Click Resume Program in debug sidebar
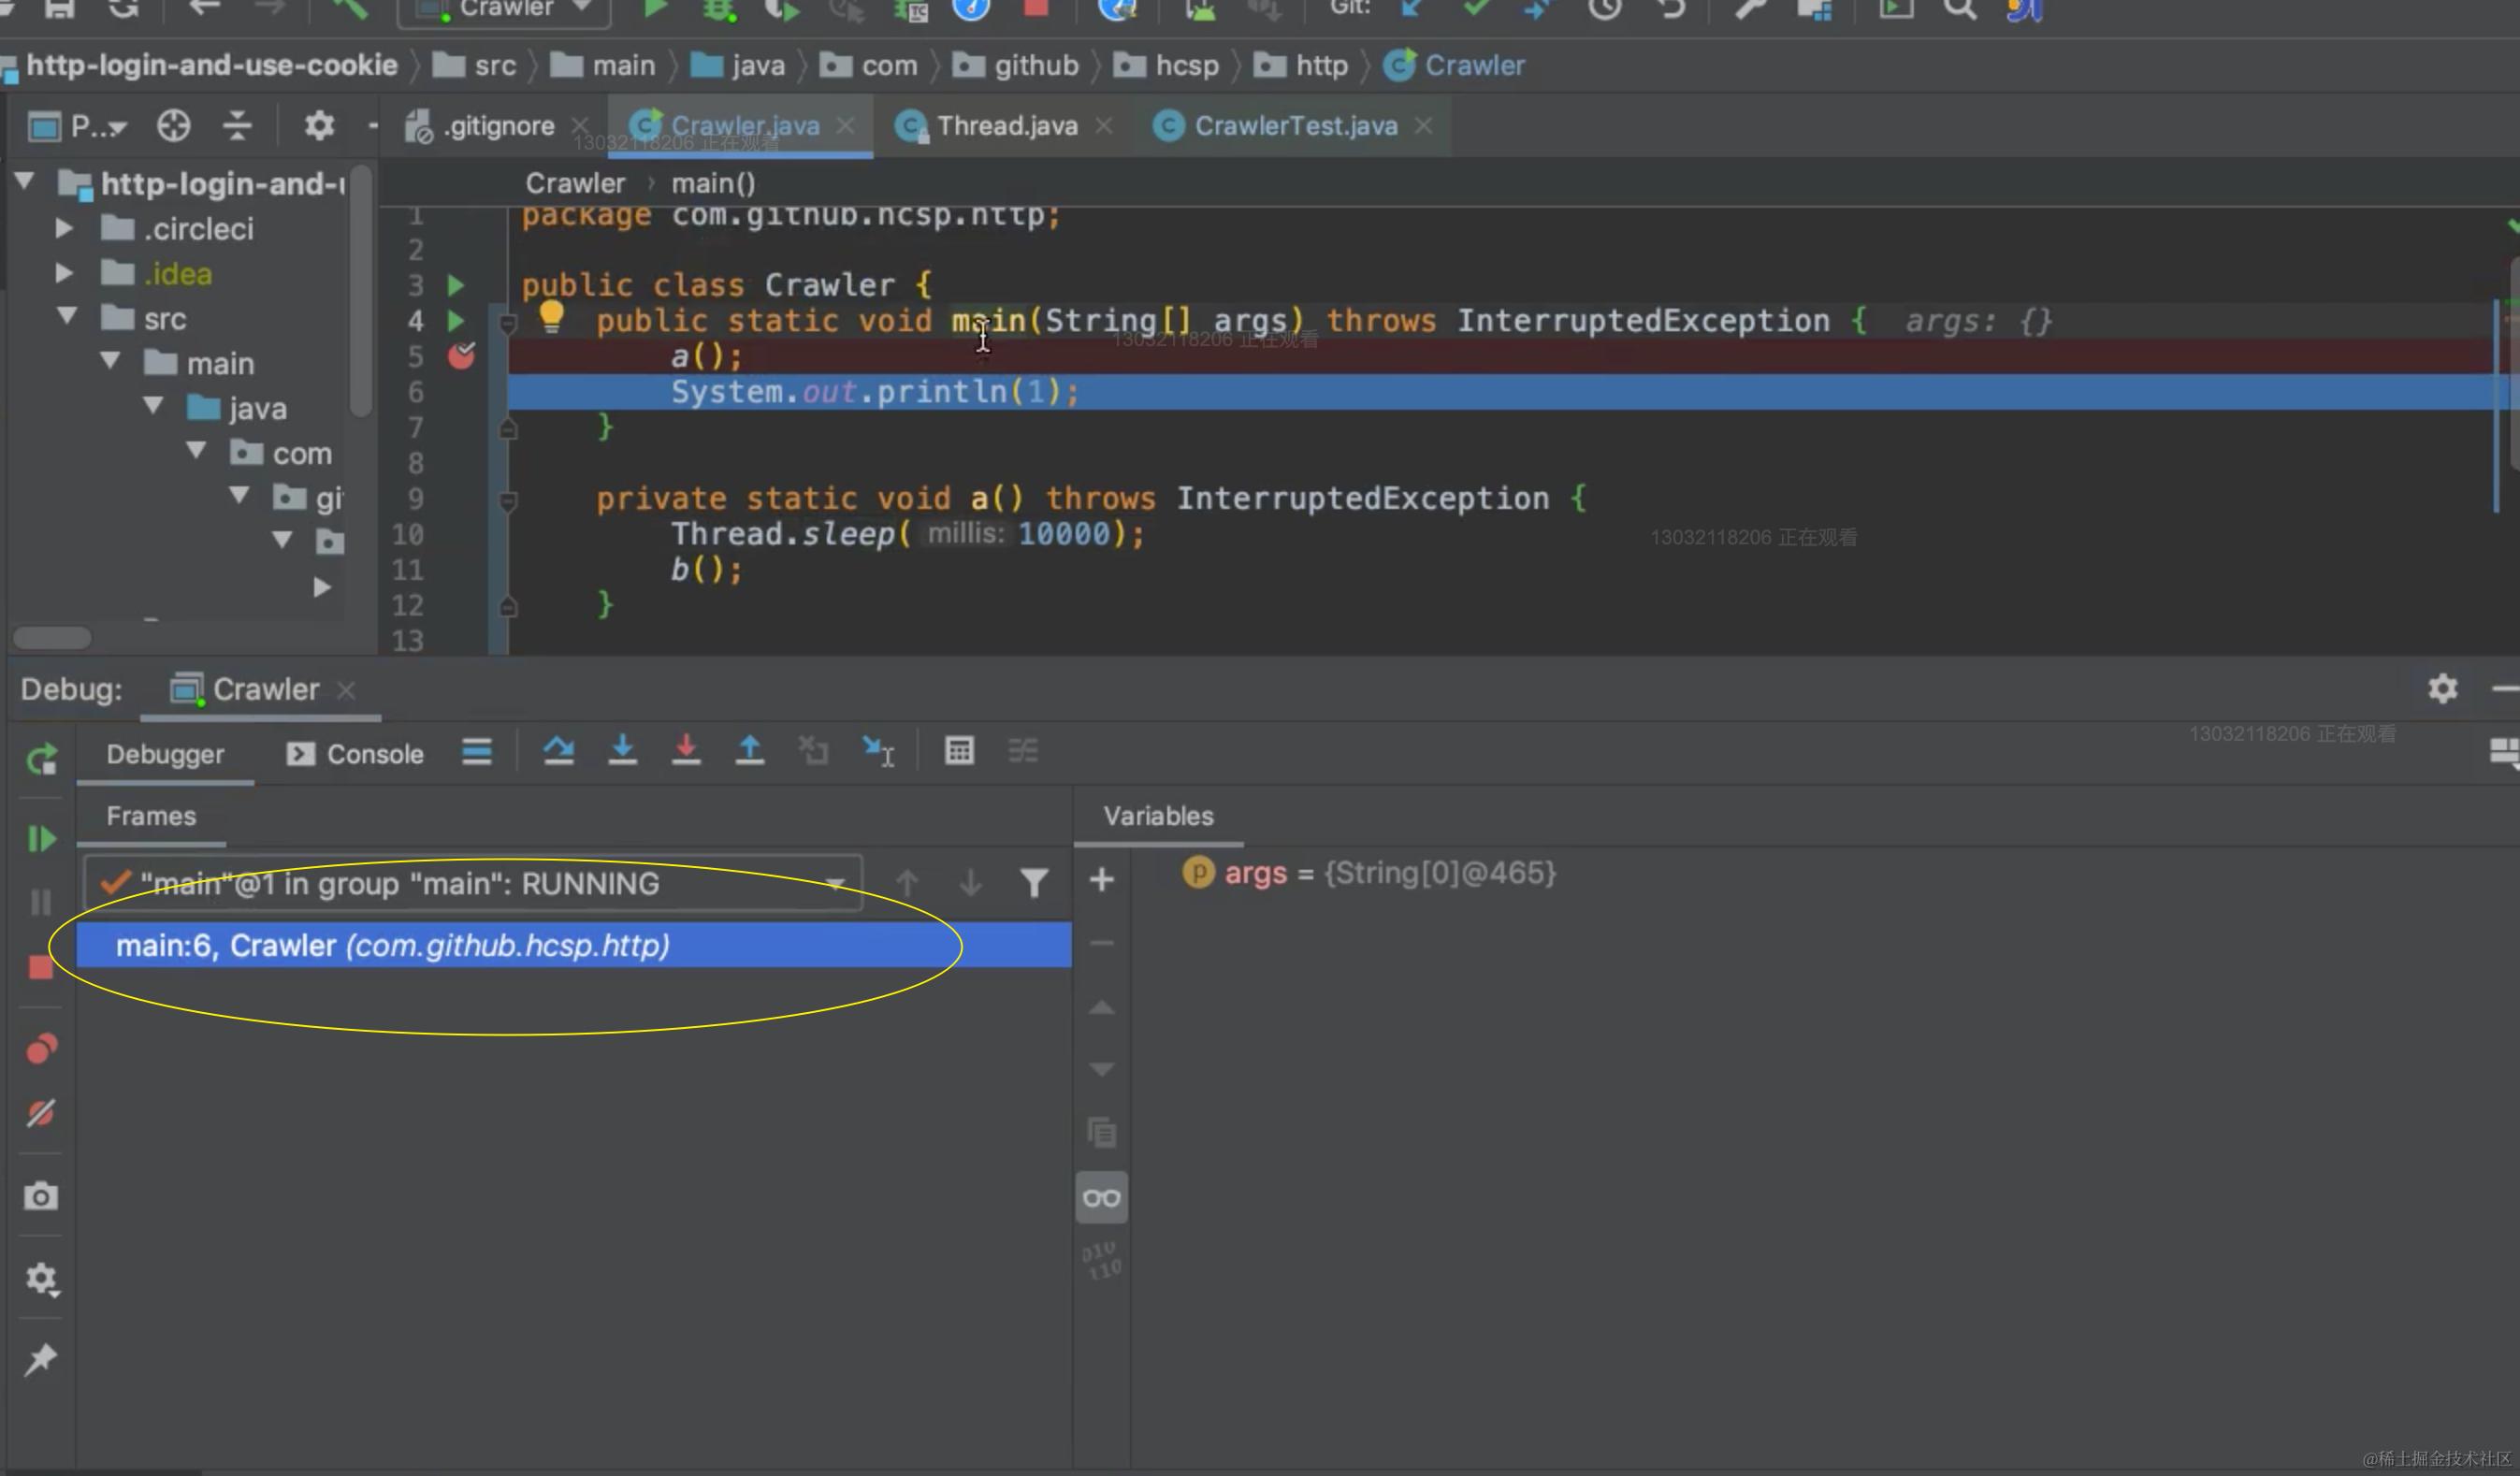This screenshot has height=1476, width=2520. point(41,838)
